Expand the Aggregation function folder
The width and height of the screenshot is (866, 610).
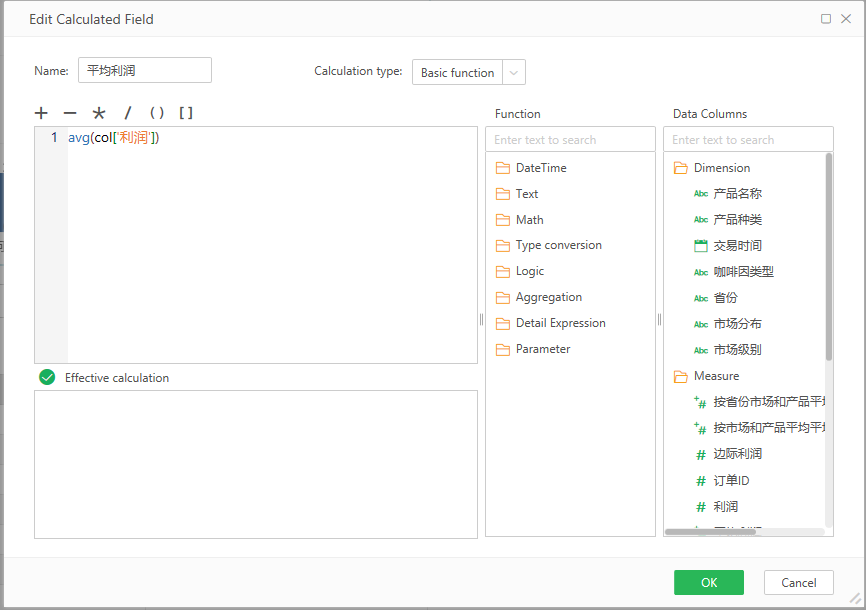click(548, 297)
